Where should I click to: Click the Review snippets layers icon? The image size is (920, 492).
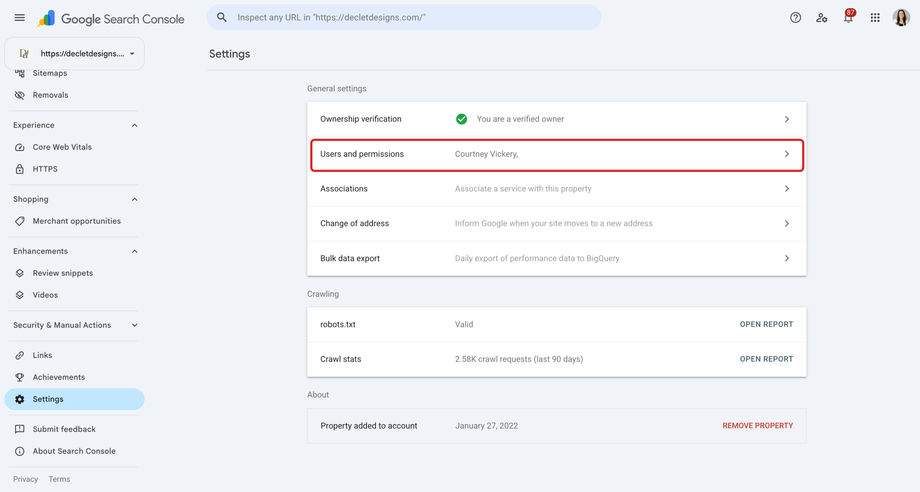tap(19, 273)
